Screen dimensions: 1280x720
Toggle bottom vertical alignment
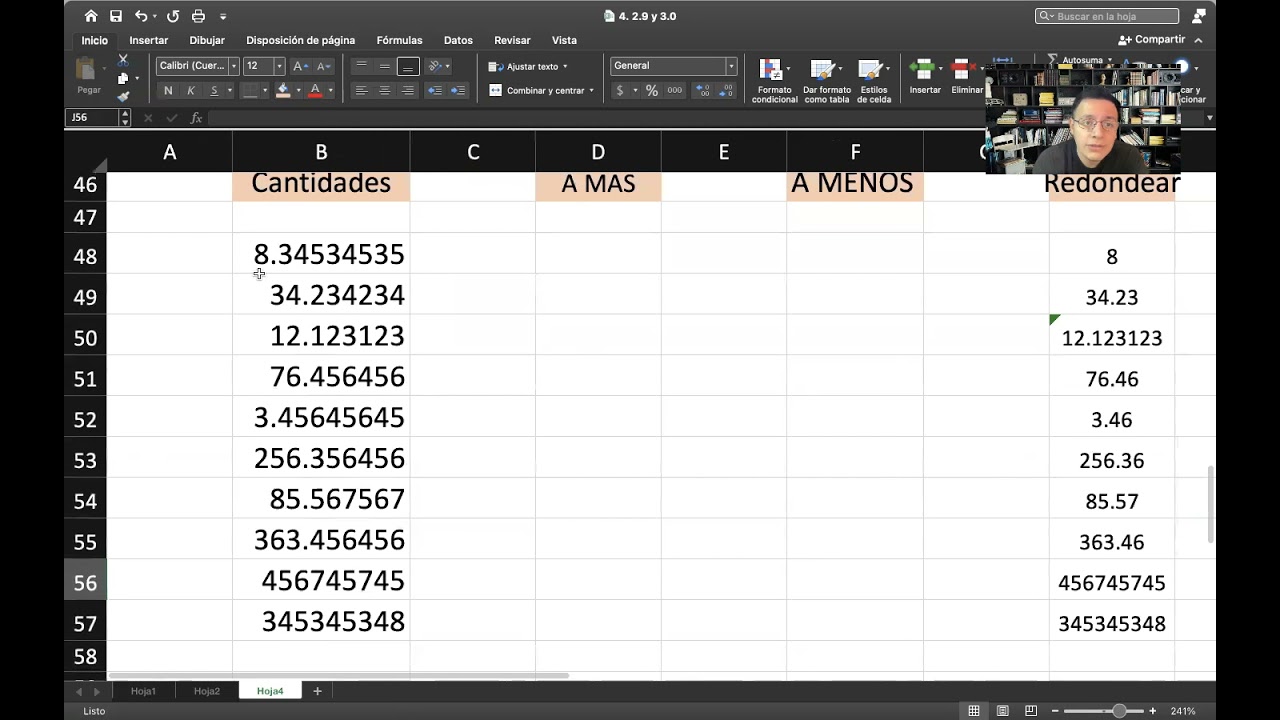[x=407, y=66]
